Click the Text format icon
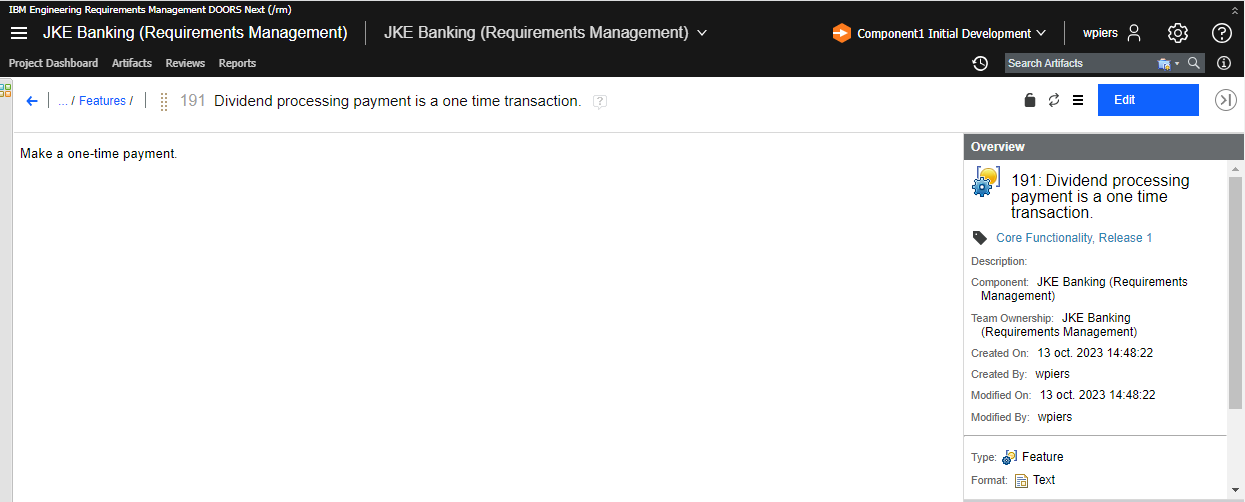Screen dimensions: 1245x502 (1021, 480)
